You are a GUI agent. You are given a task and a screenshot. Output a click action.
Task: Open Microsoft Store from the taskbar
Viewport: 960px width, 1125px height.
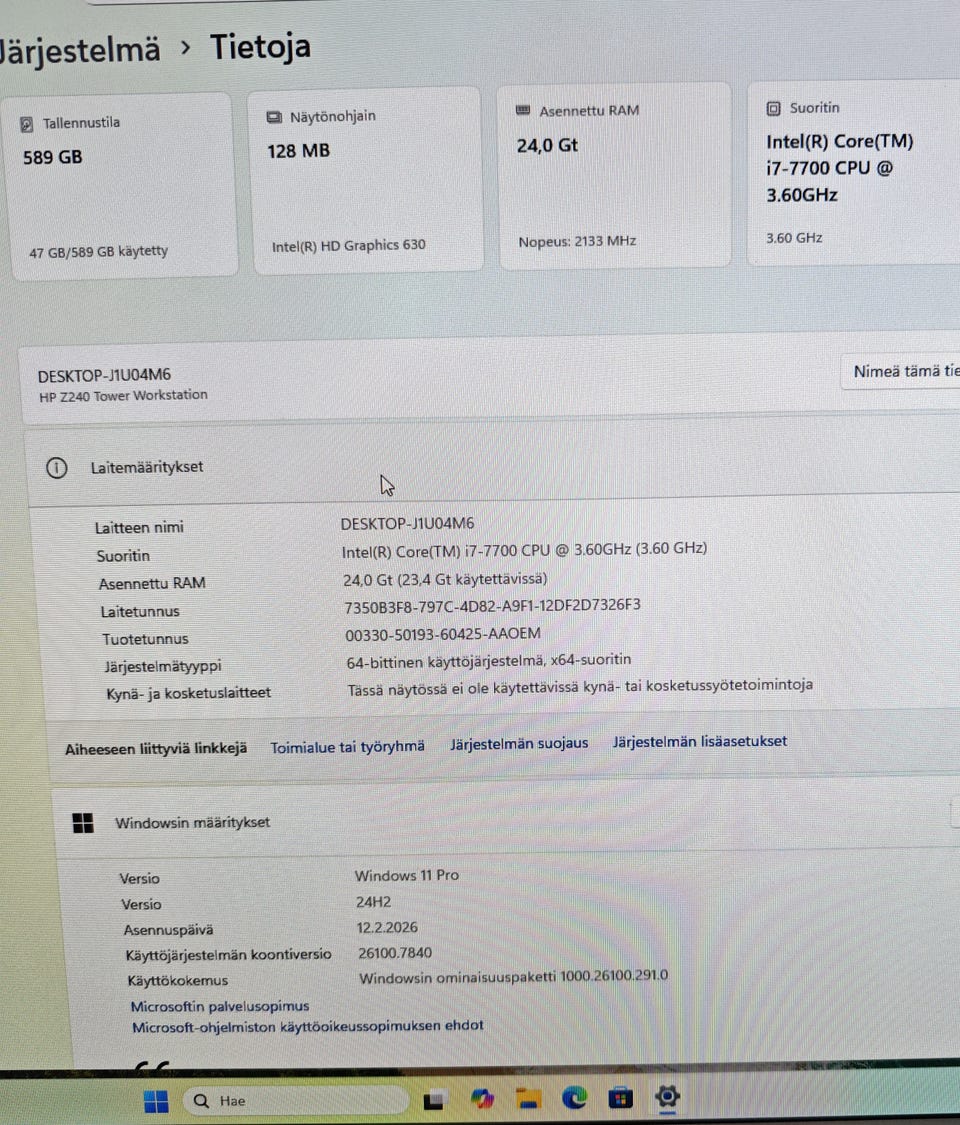pos(620,1097)
